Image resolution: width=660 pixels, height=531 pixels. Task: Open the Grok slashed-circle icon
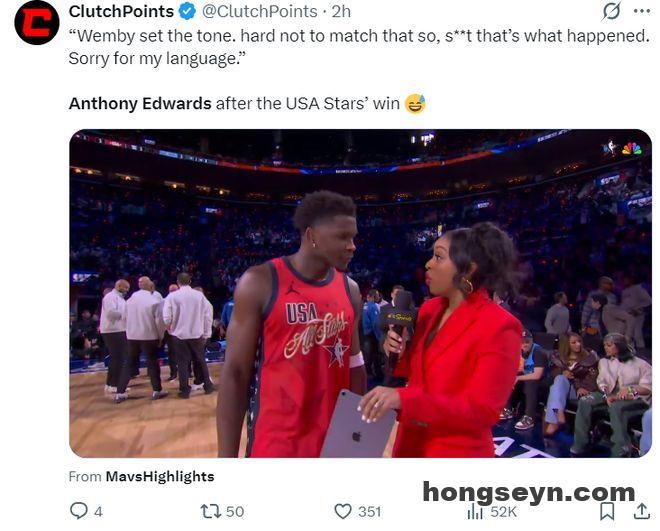pos(611,11)
